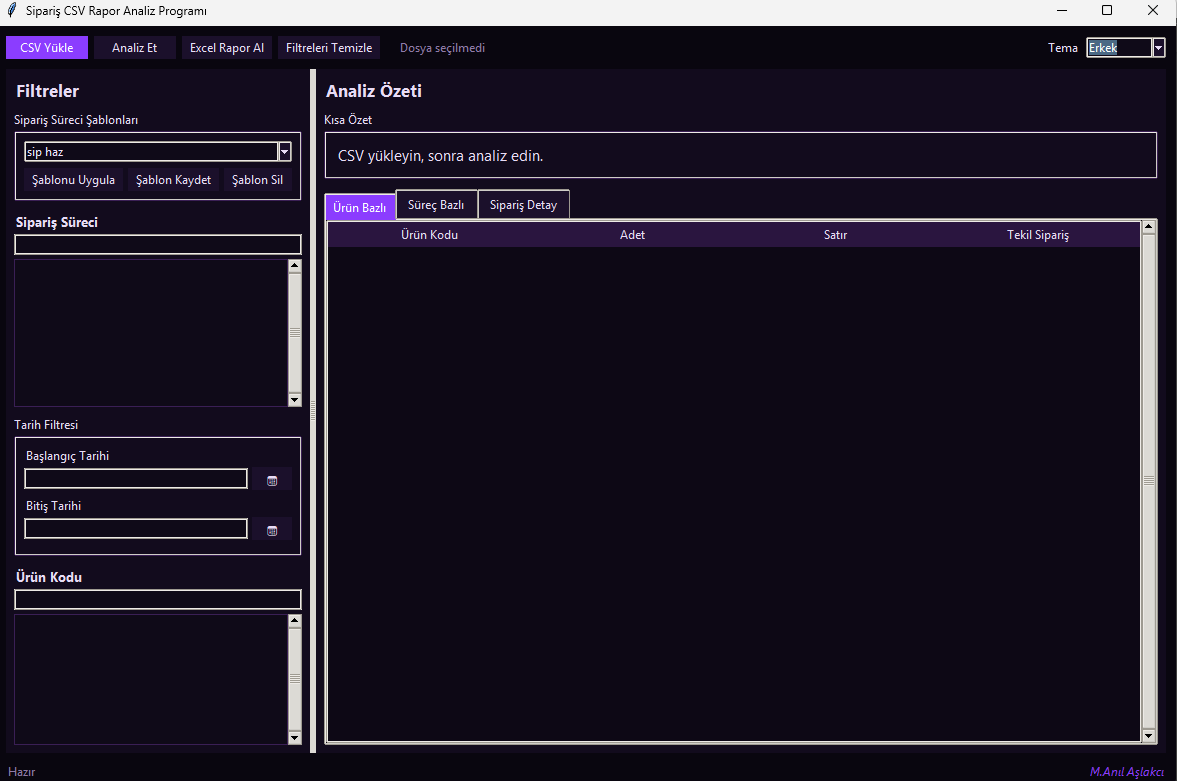Maximize the application window
The width and height of the screenshot is (1177, 781).
tap(1106, 11)
